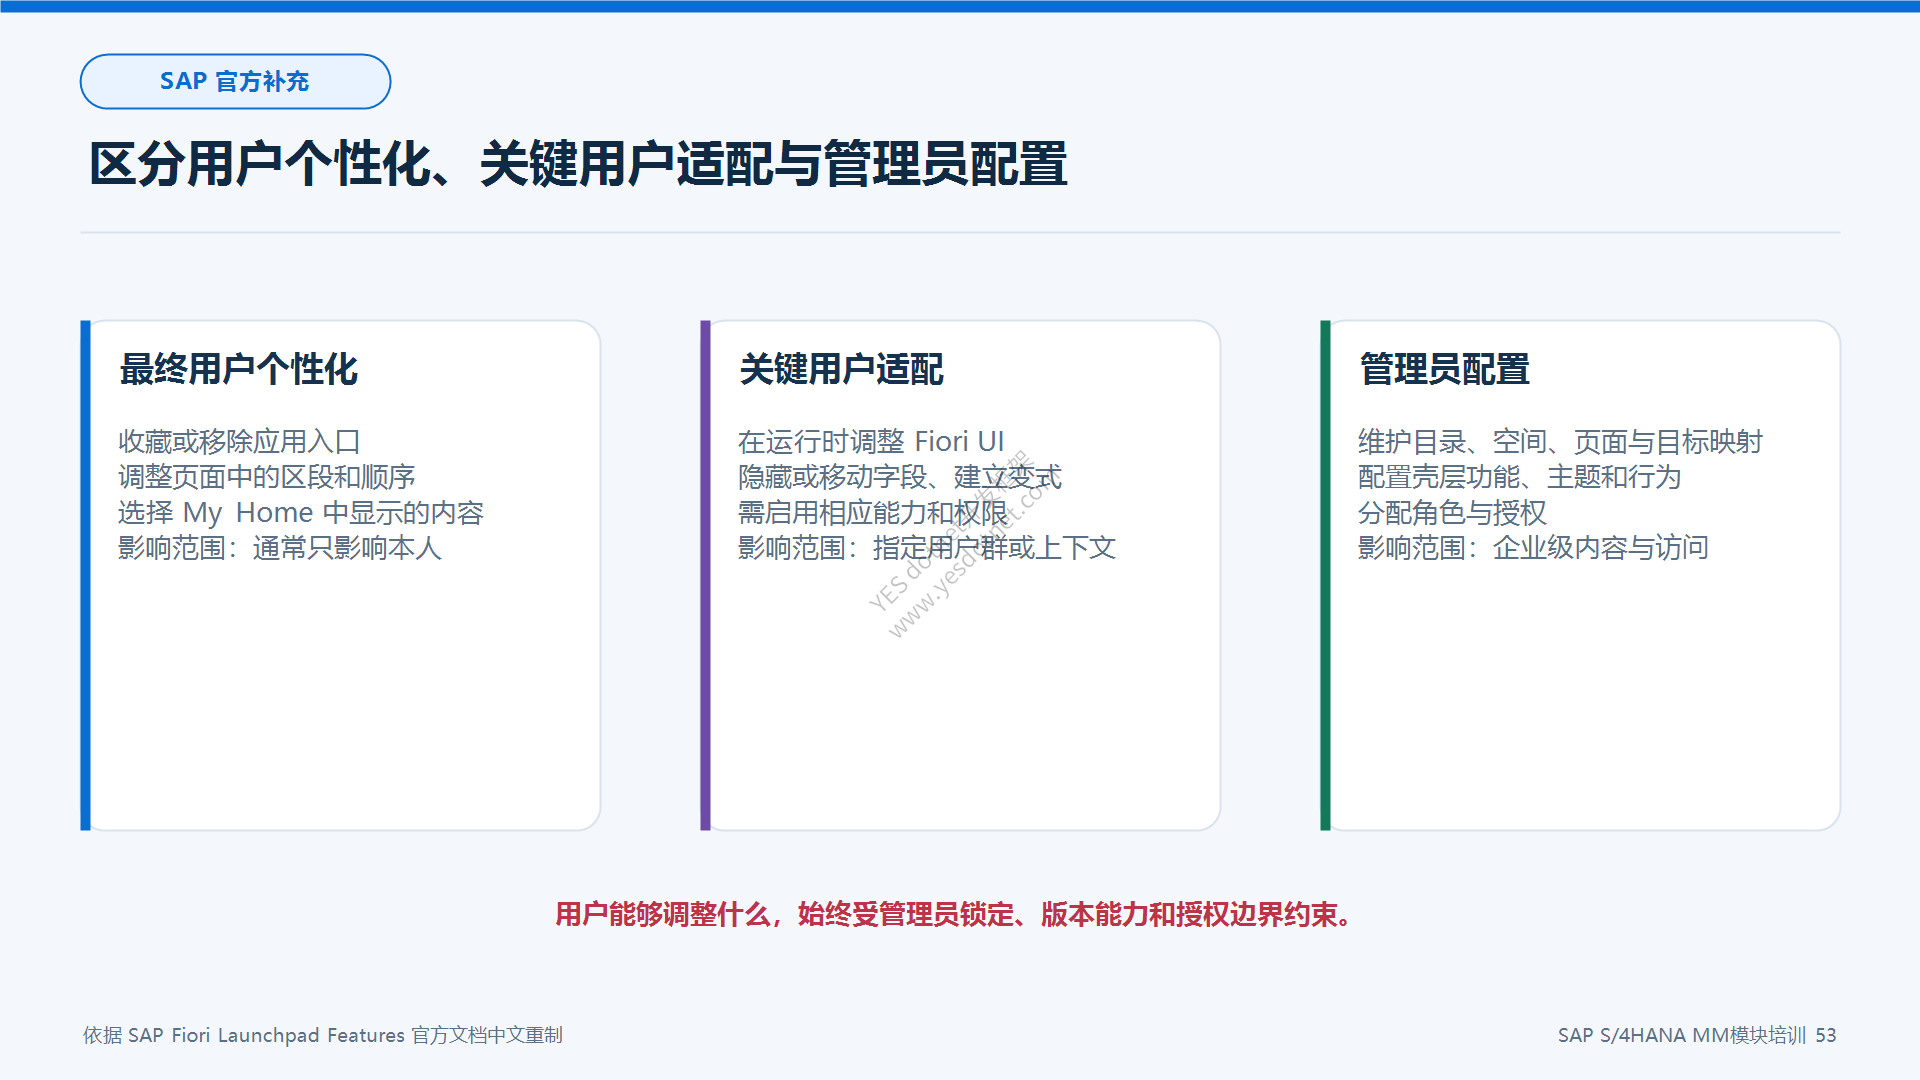Click the line '需启用相应能力和权限'
1920x1080 pixels.
point(873,513)
